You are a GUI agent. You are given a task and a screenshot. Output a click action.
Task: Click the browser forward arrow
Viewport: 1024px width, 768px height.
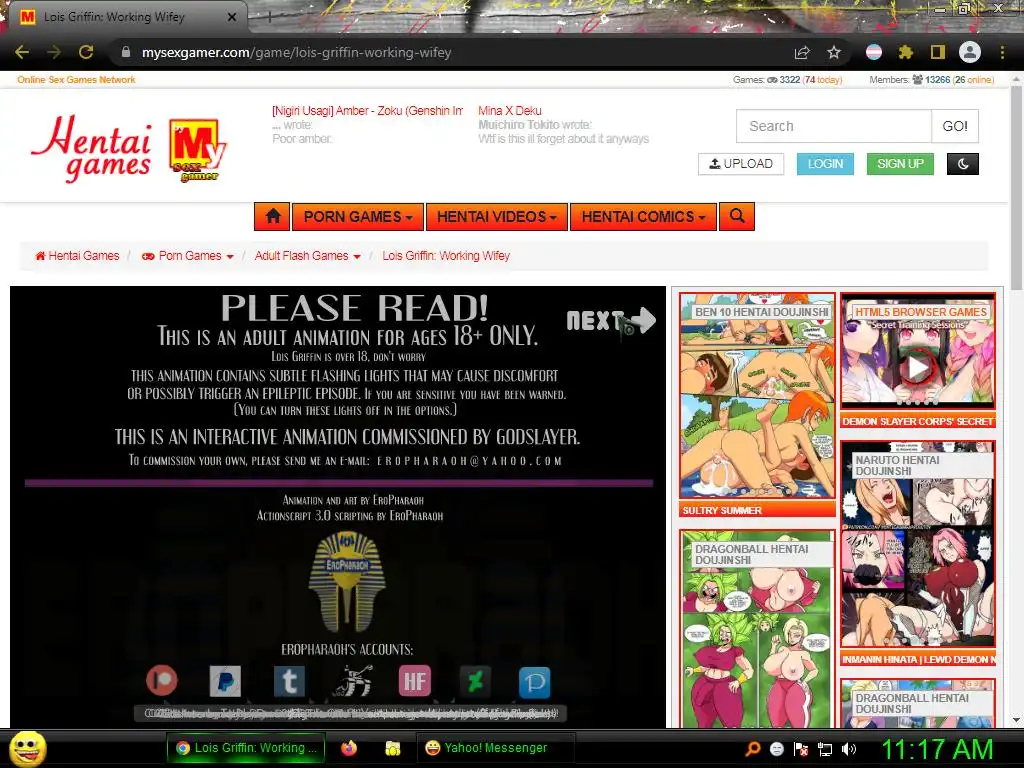[54, 52]
